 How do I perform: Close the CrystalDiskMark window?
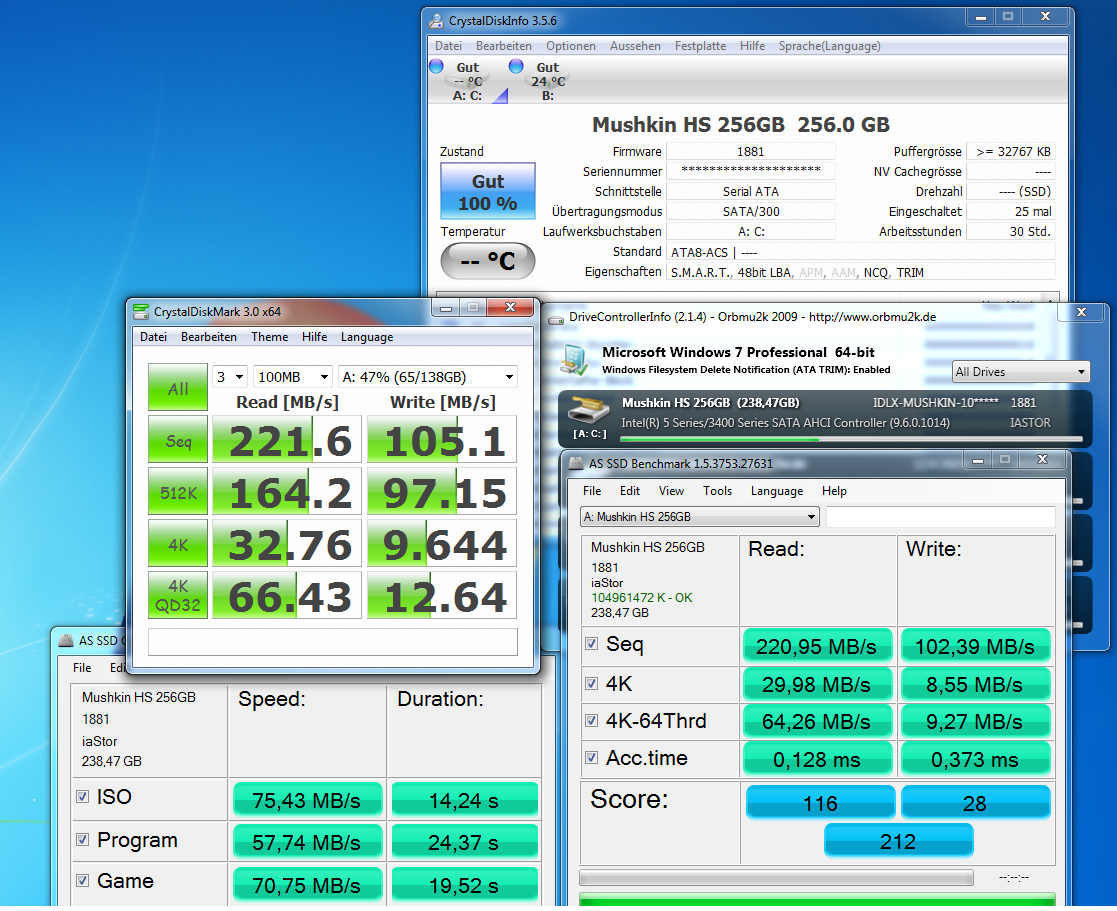510,307
